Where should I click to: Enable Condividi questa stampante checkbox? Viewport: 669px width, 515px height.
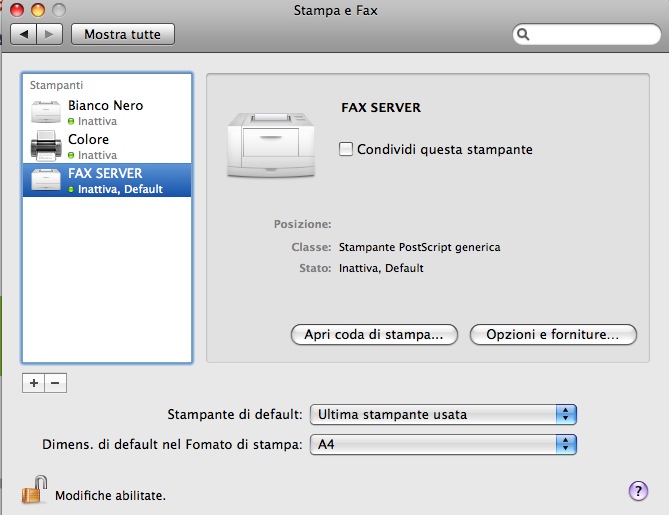coord(346,149)
